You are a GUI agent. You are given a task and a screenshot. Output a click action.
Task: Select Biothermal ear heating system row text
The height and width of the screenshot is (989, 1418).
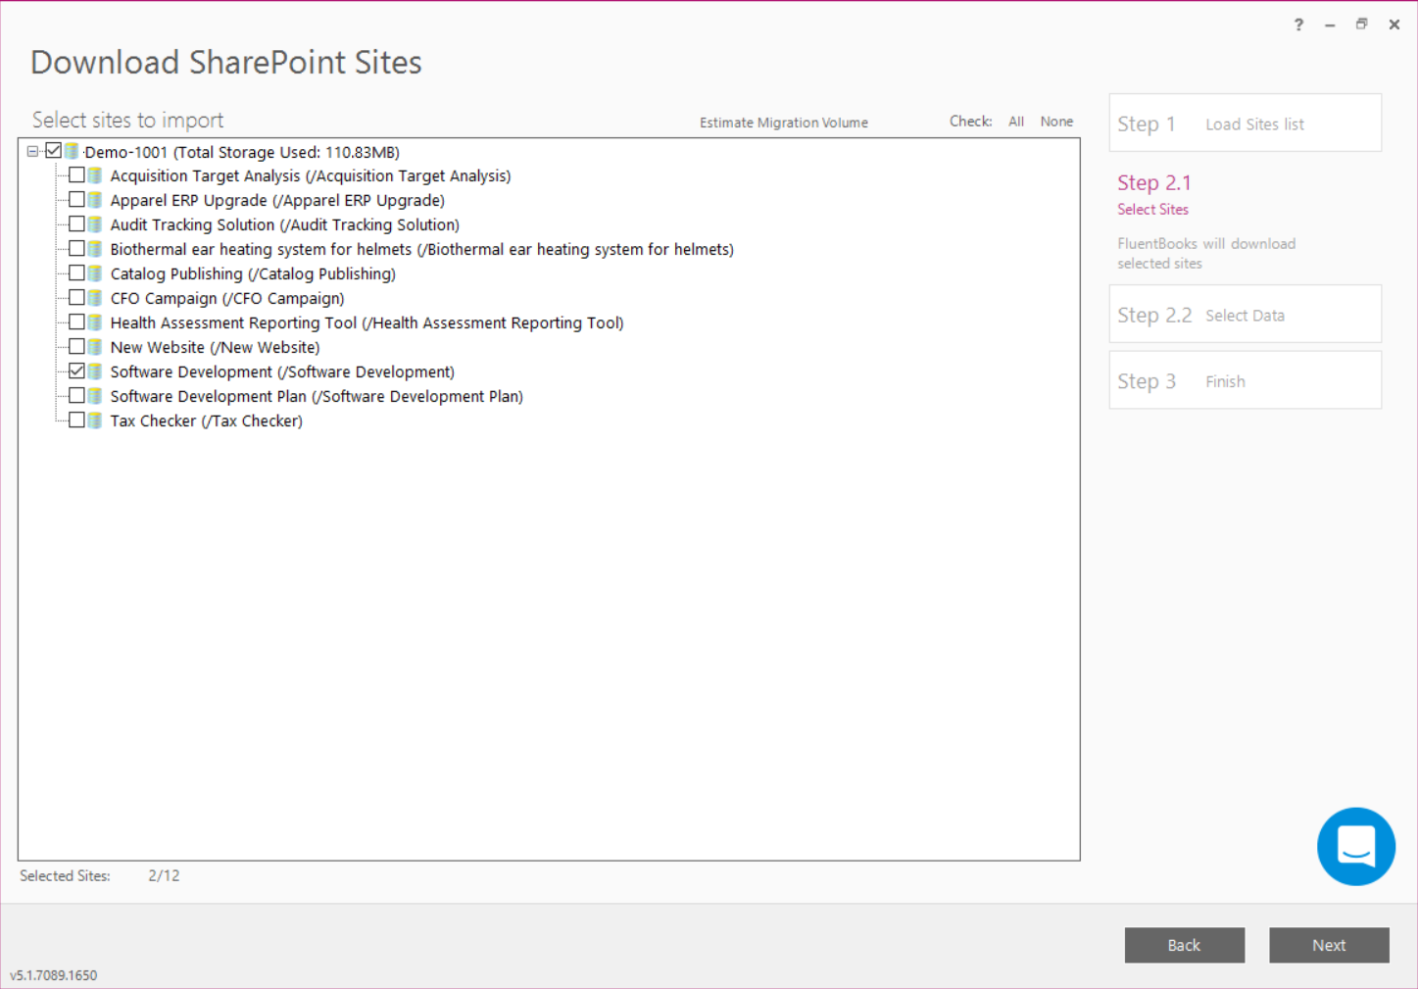[422, 249]
